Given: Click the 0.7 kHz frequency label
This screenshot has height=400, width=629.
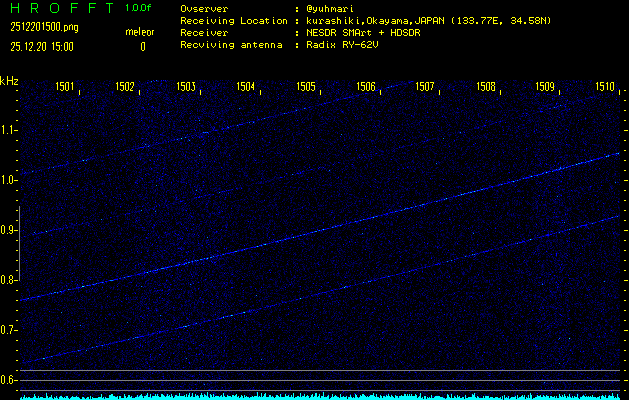Looking at the screenshot, I should [9, 330].
